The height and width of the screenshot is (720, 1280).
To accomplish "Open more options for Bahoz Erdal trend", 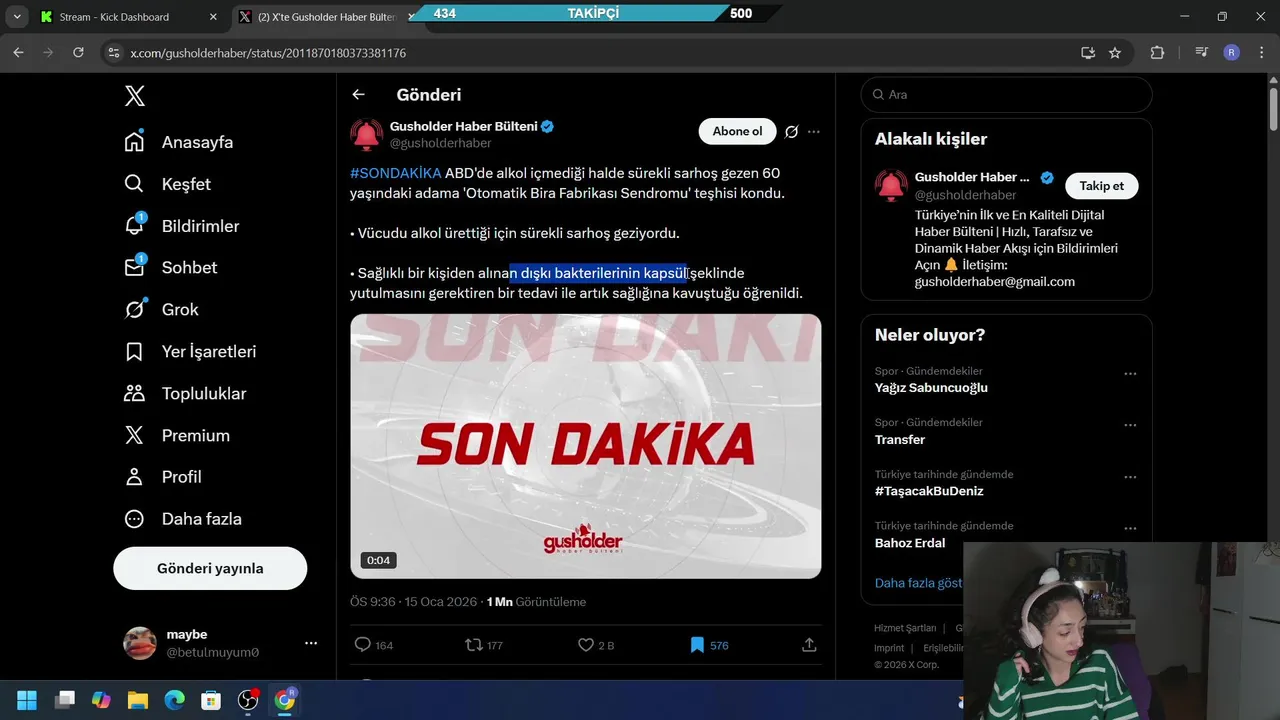I will click(1130, 528).
